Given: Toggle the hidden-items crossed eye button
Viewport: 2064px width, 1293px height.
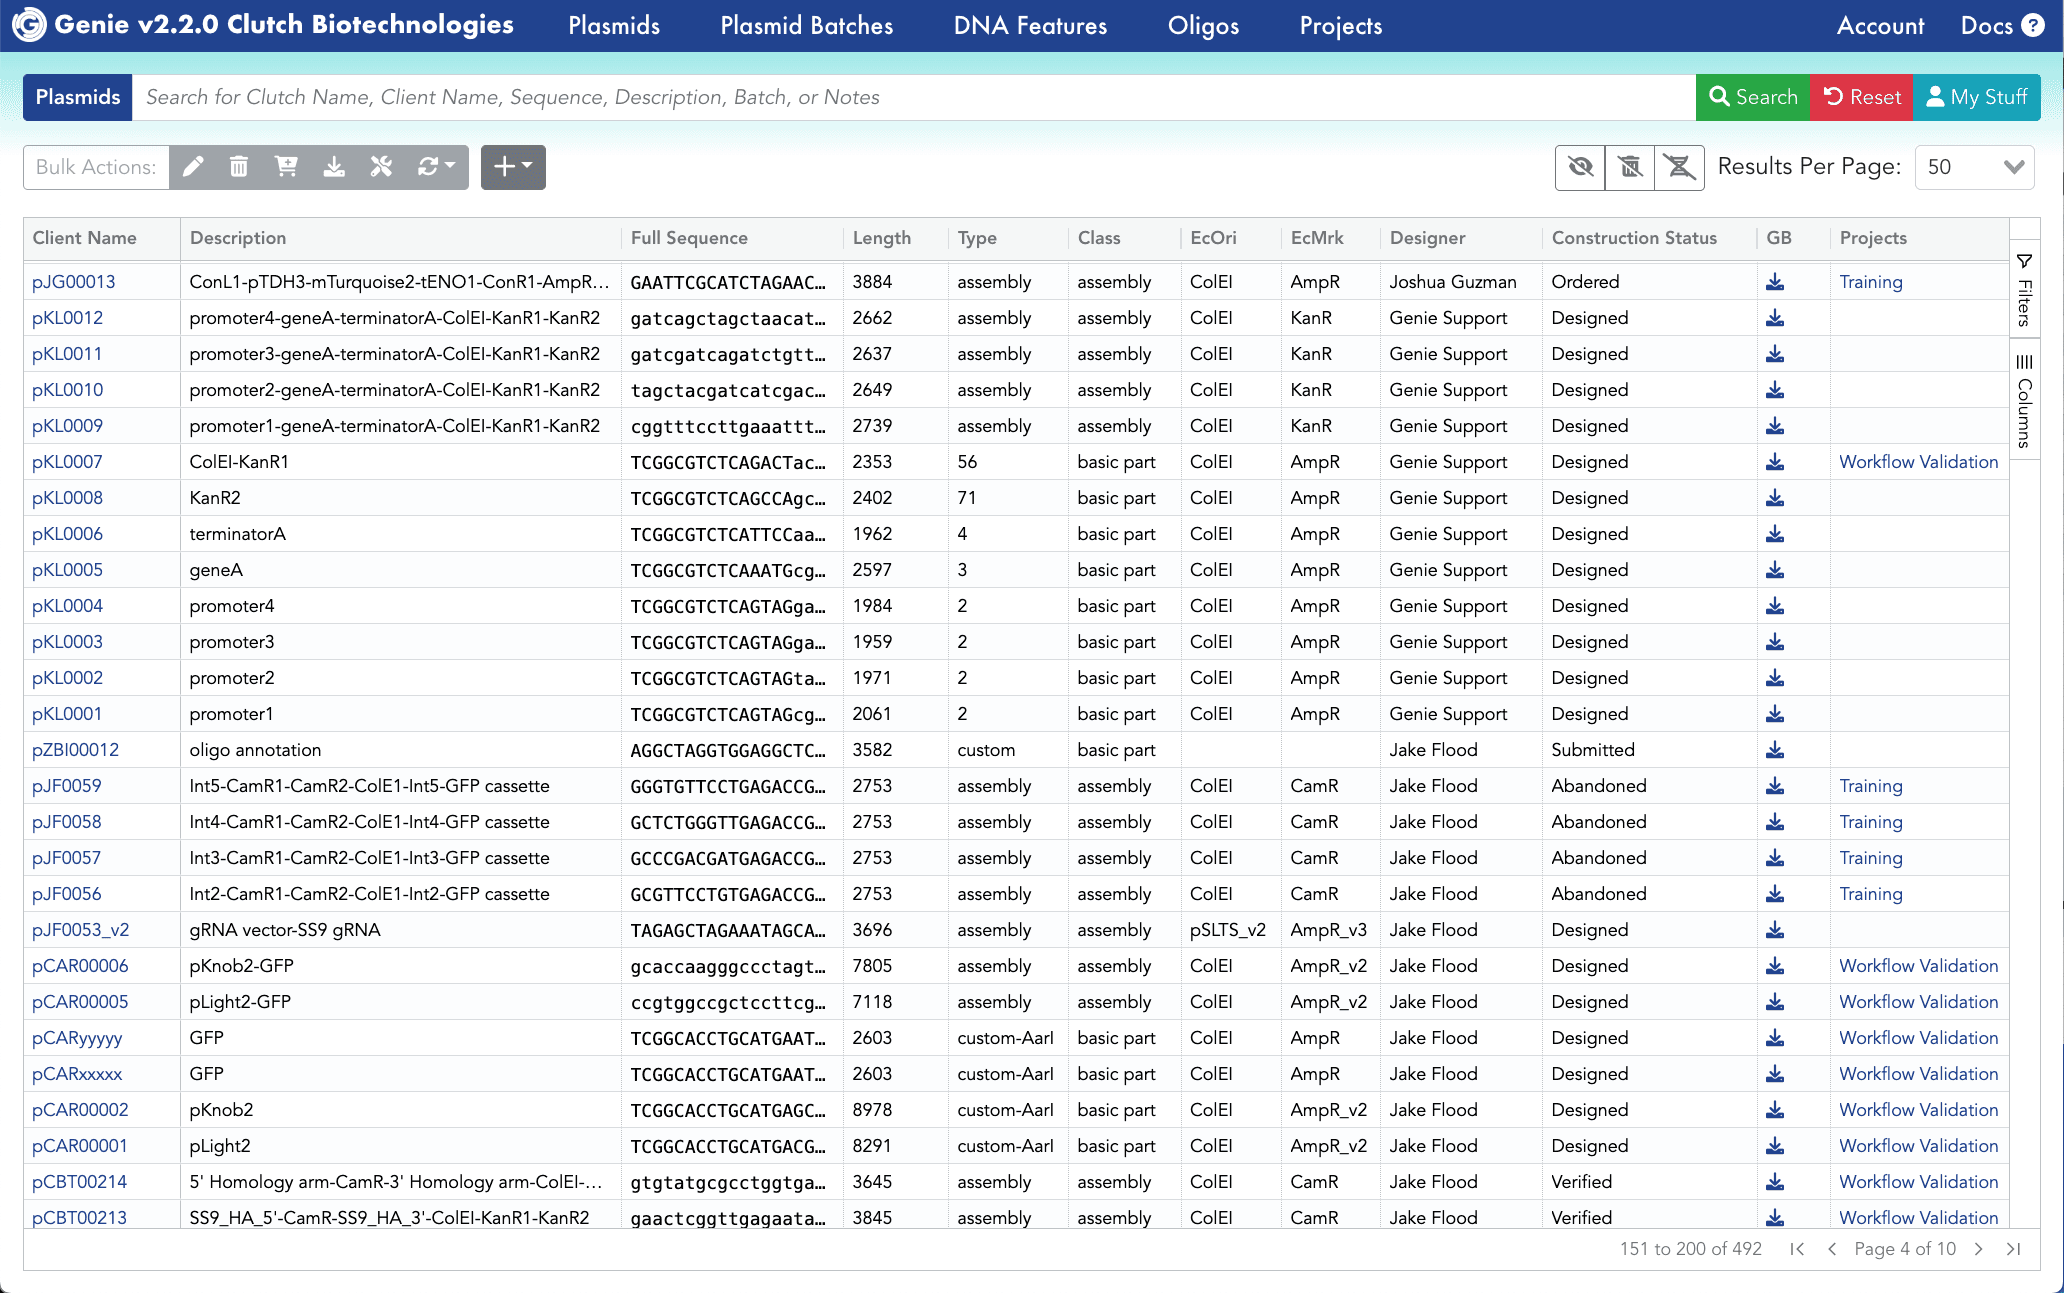Looking at the screenshot, I should point(1580,167).
